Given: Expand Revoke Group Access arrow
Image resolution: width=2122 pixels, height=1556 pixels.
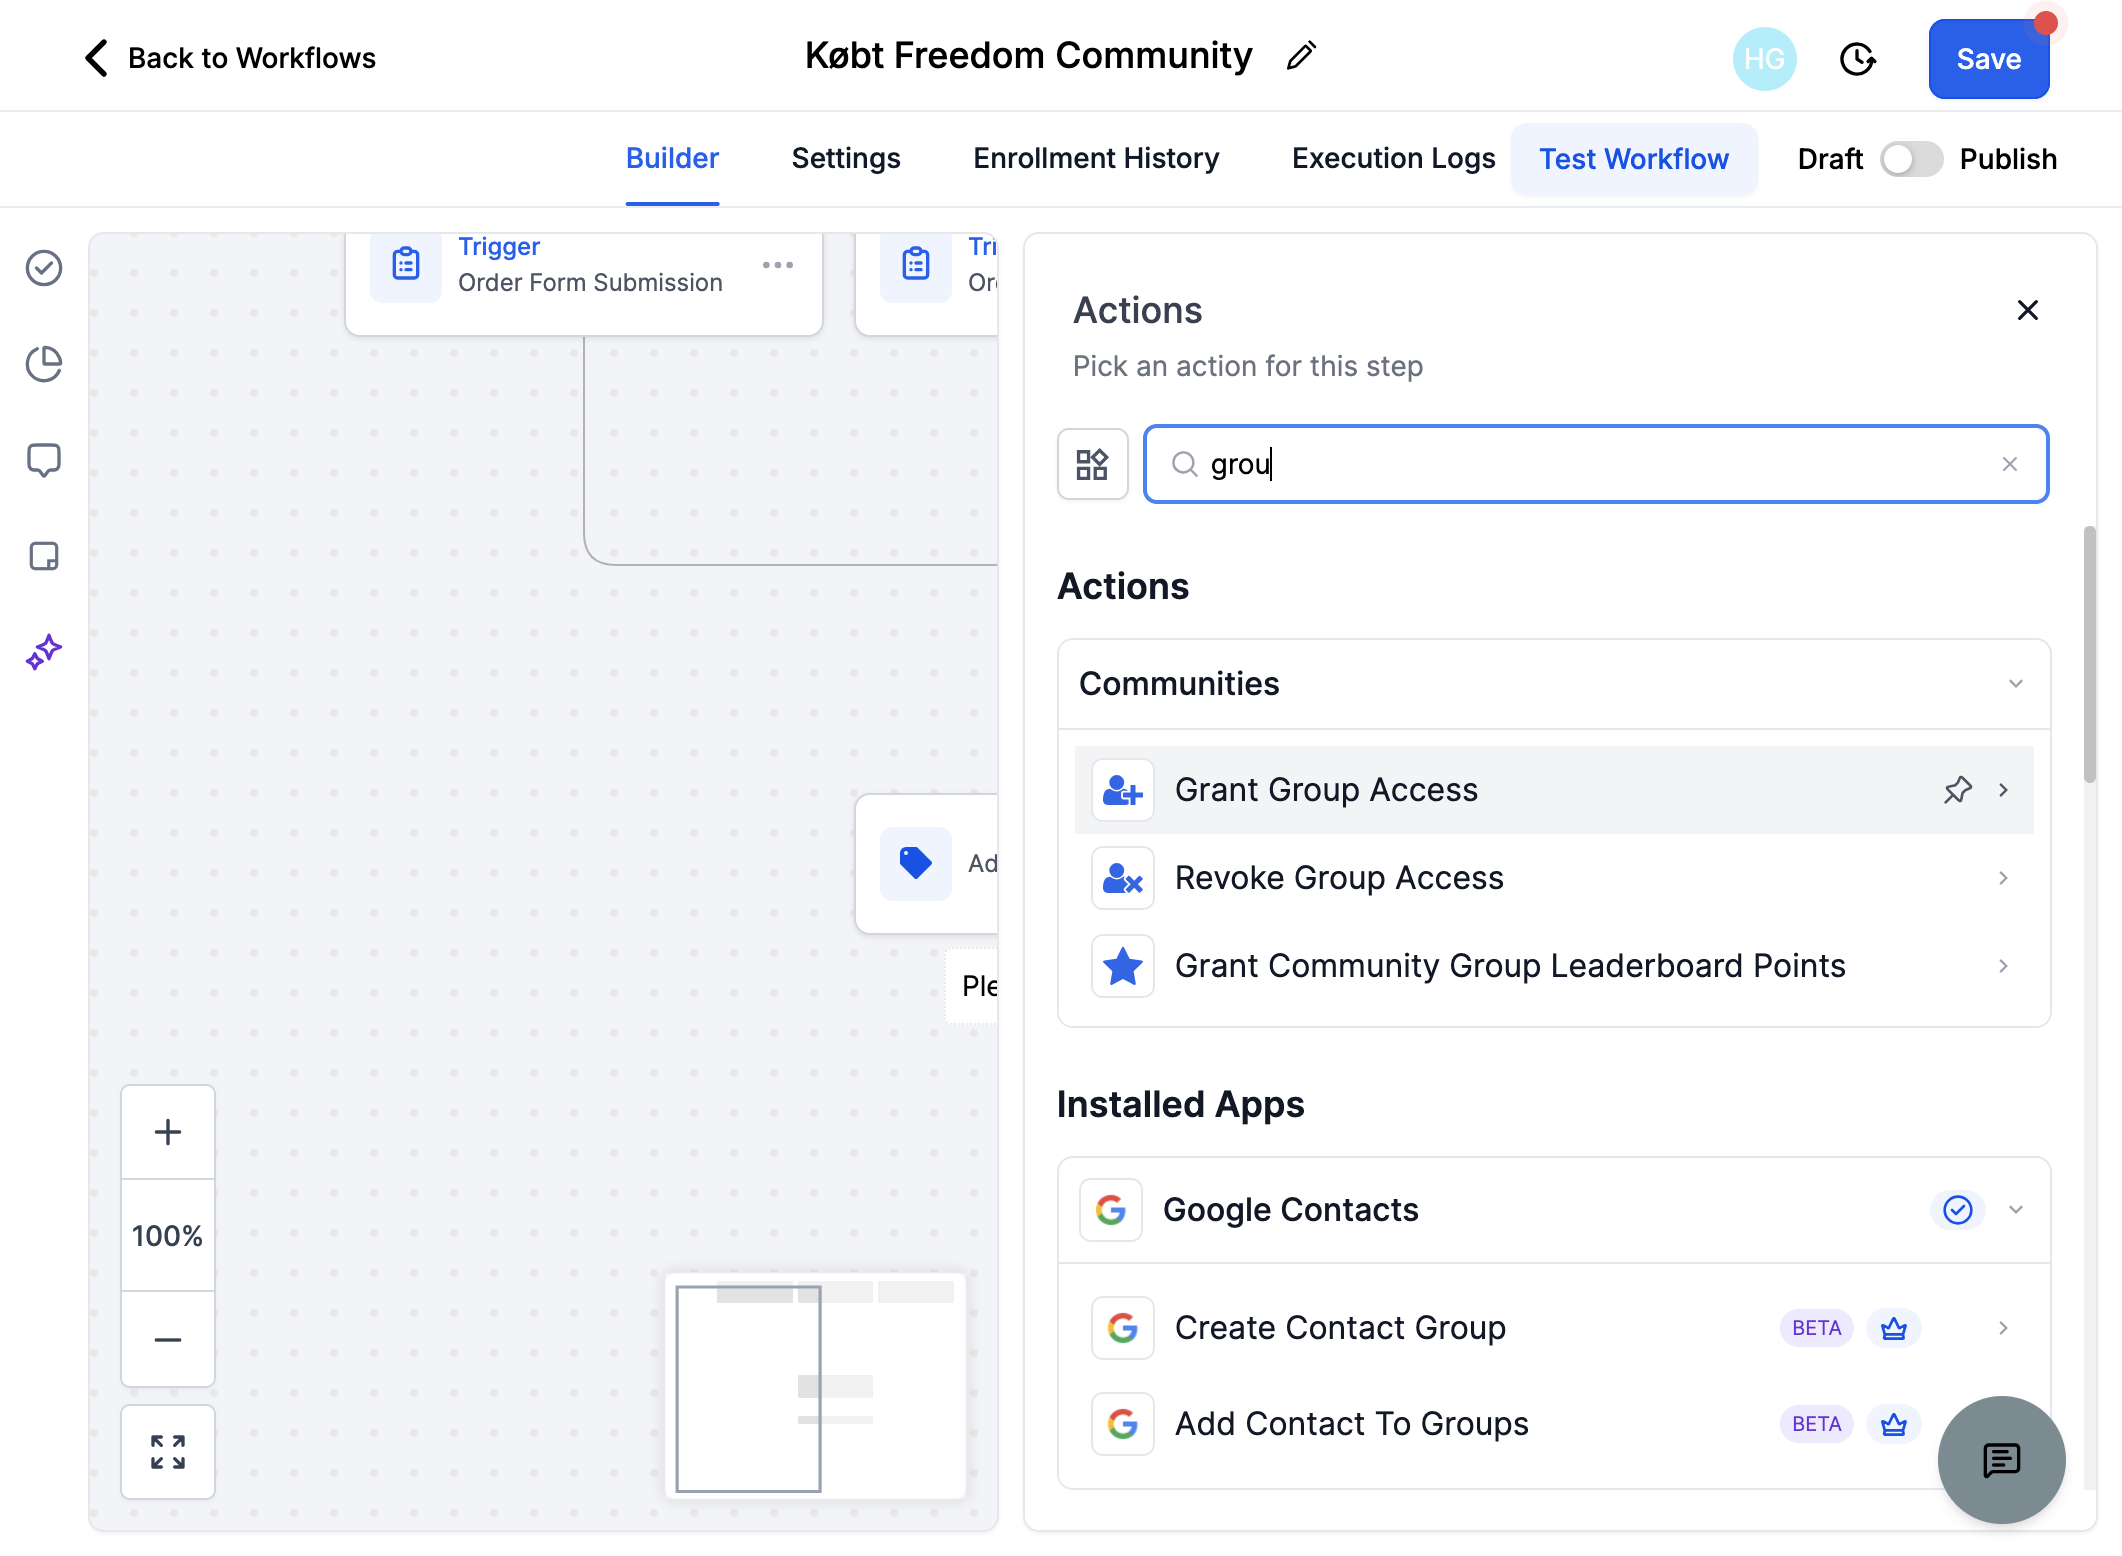Looking at the screenshot, I should (2003, 878).
